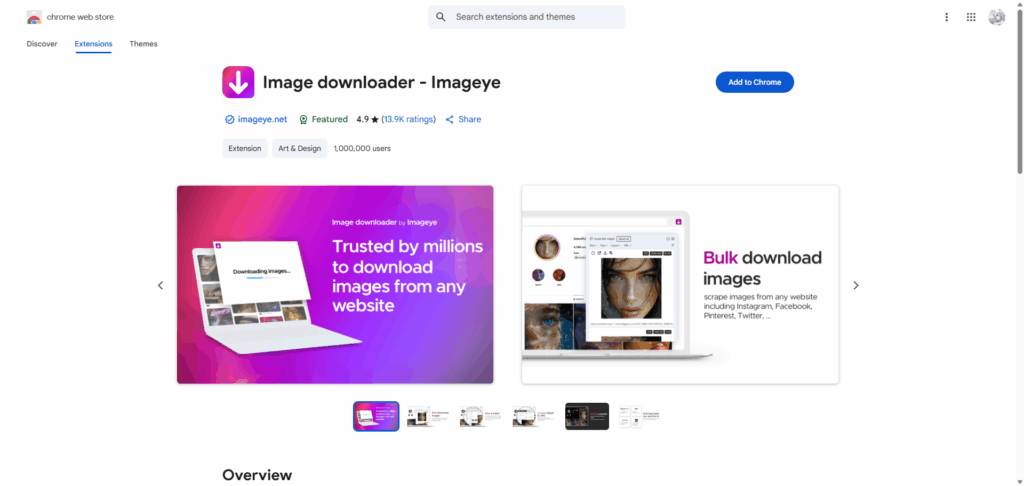This screenshot has height=486, width=1024.
Task: Select the fifth dark carousel thumbnail
Action: click(x=587, y=416)
